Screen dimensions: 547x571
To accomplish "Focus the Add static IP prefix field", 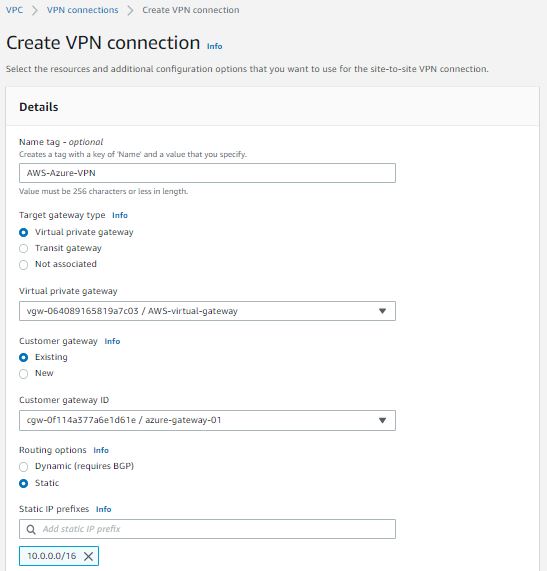I will (207, 529).
